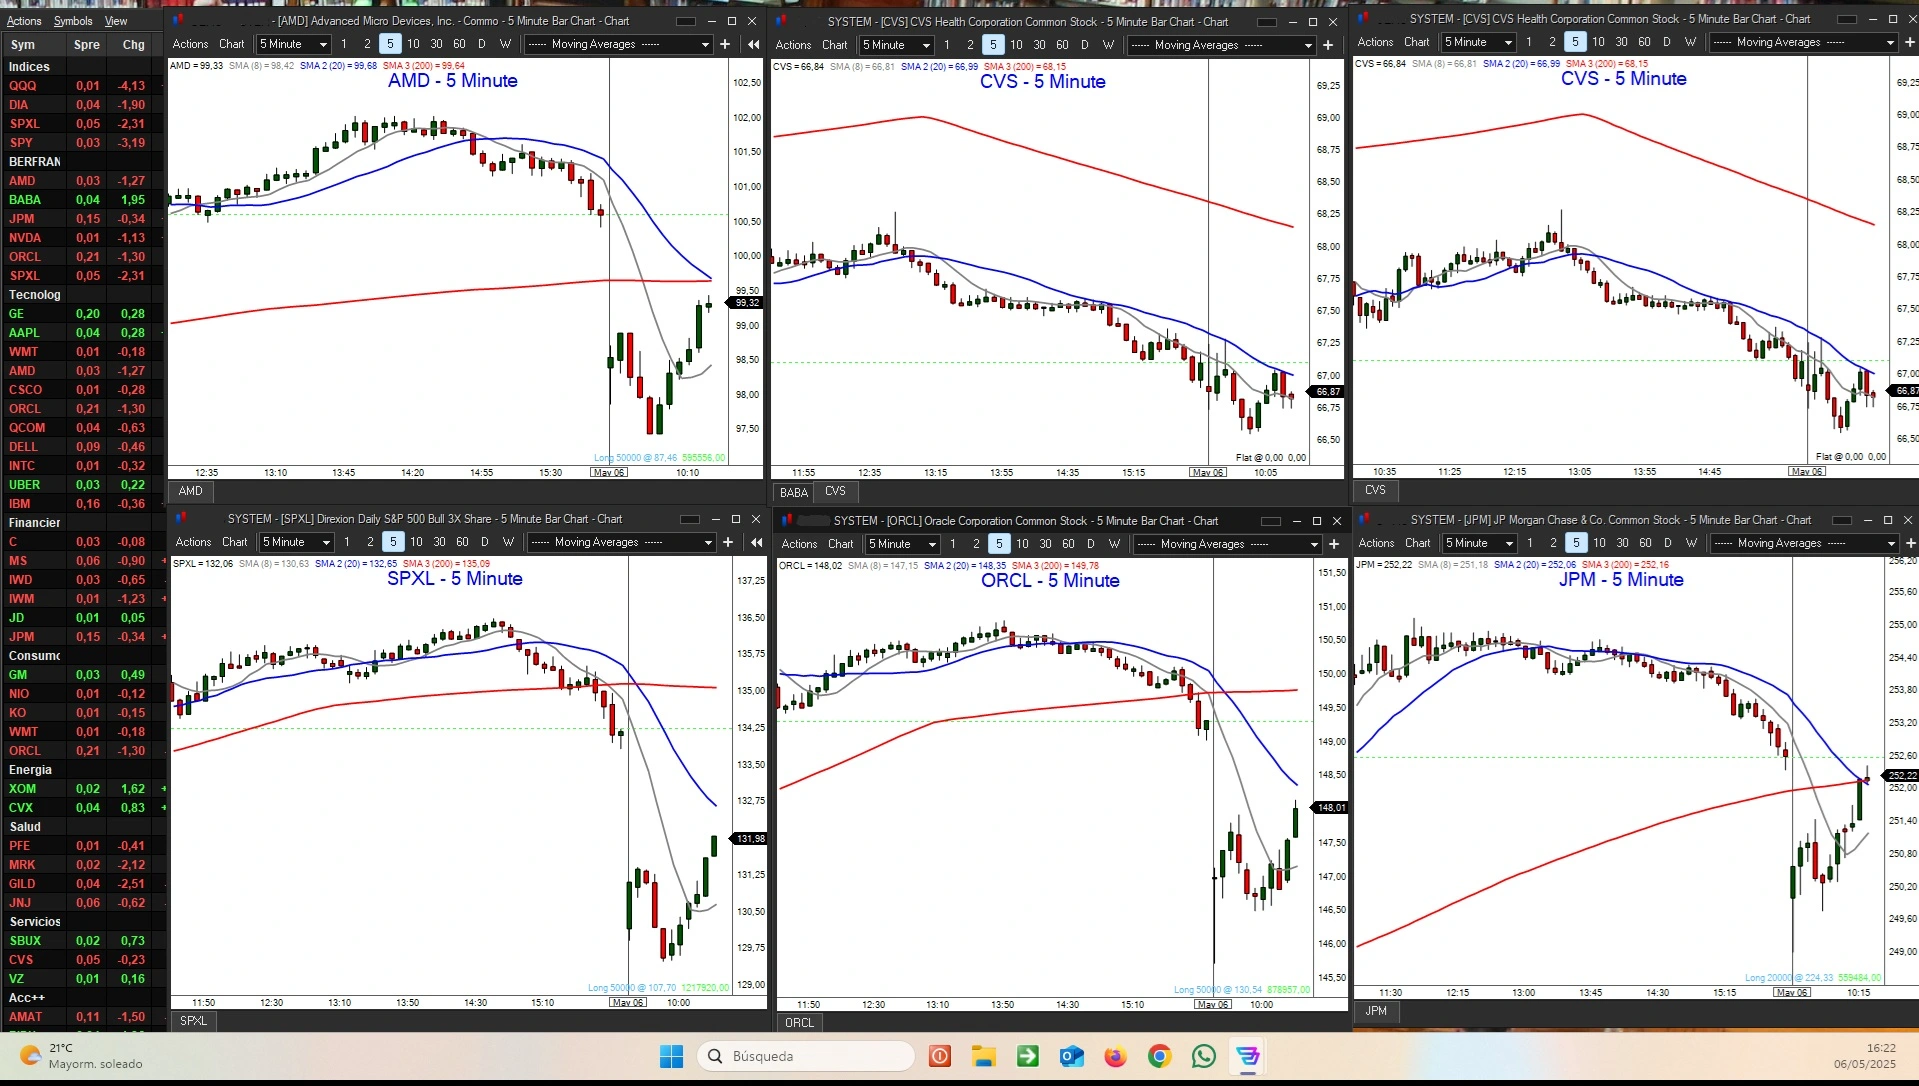This screenshot has height=1086, width=1919.
Task: Select SBUX row in watchlist
Action: pyautogui.click(x=82, y=941)
